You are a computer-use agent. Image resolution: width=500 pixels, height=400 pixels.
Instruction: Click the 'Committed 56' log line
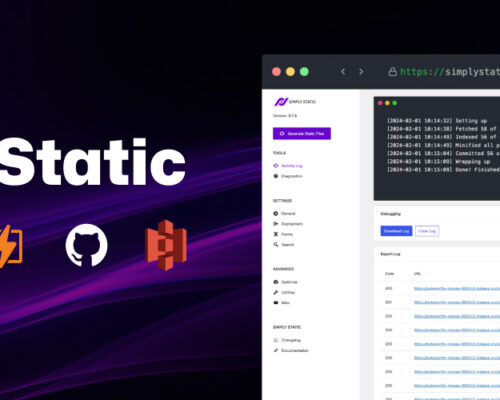pyautogui.click(x=443, y=153)
